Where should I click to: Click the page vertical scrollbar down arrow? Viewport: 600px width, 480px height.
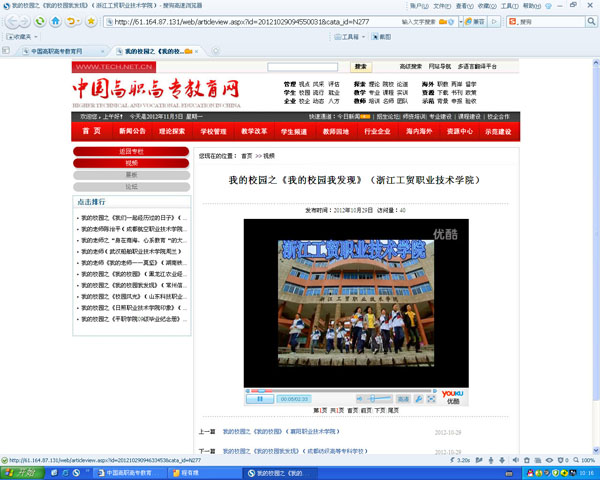[x=596, y=450]
